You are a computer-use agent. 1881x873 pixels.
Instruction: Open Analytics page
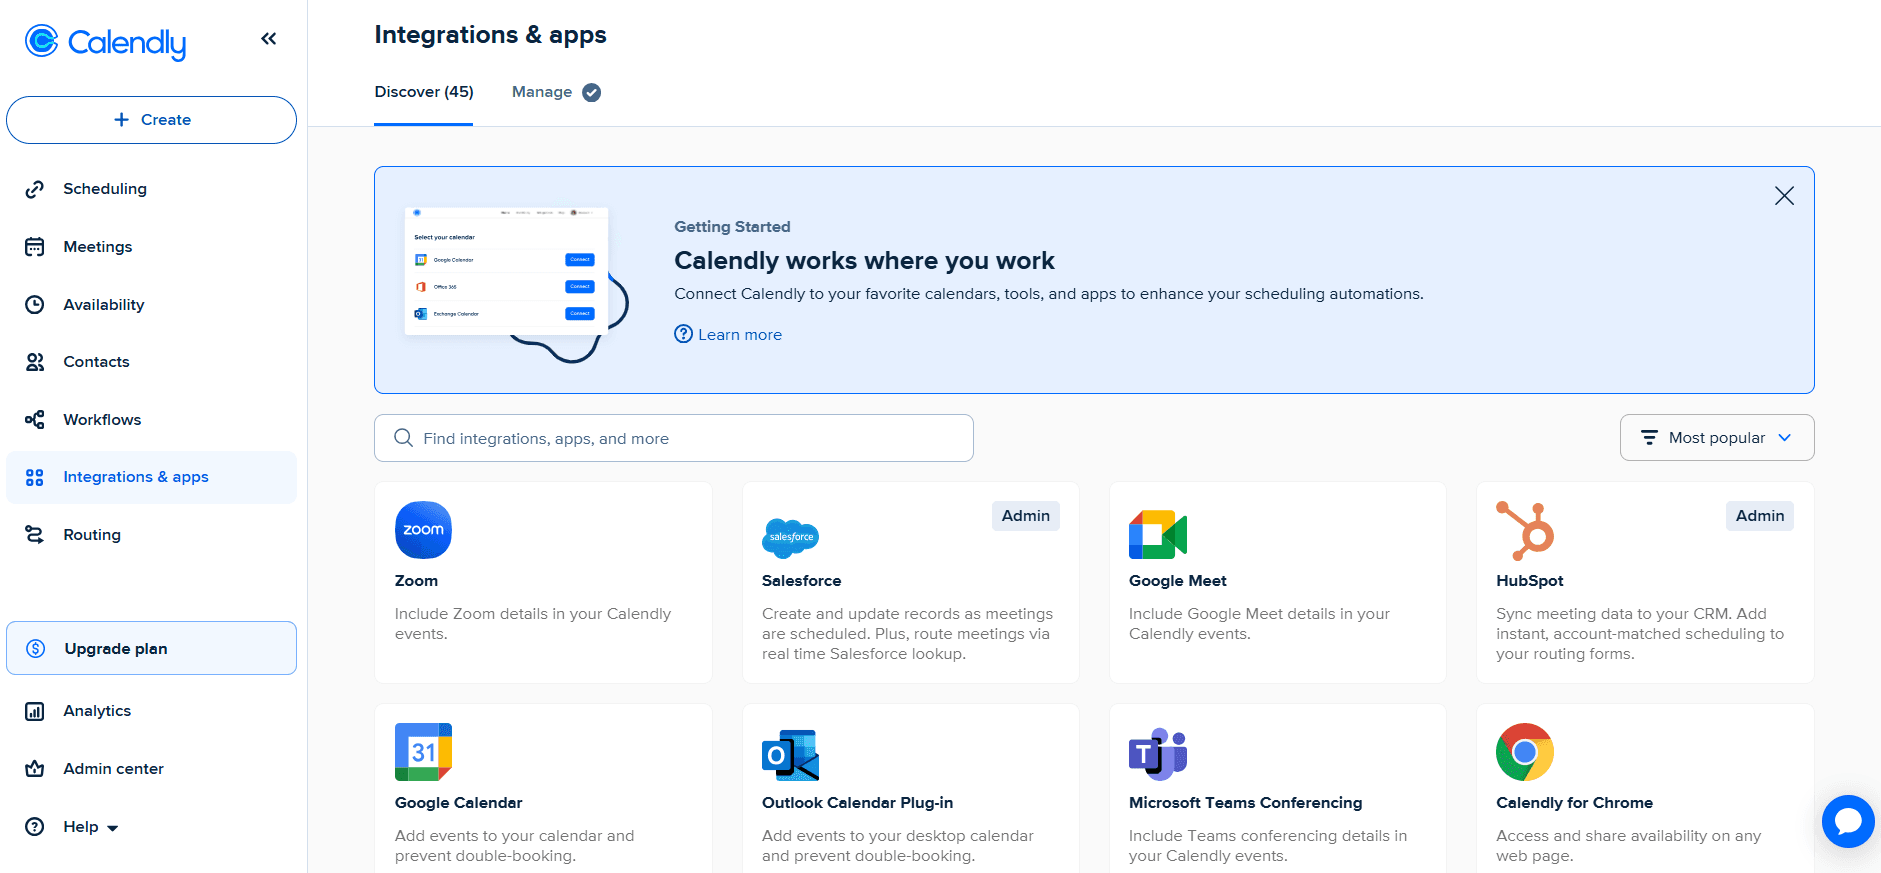pyautogui.click(x=151, y=711)
